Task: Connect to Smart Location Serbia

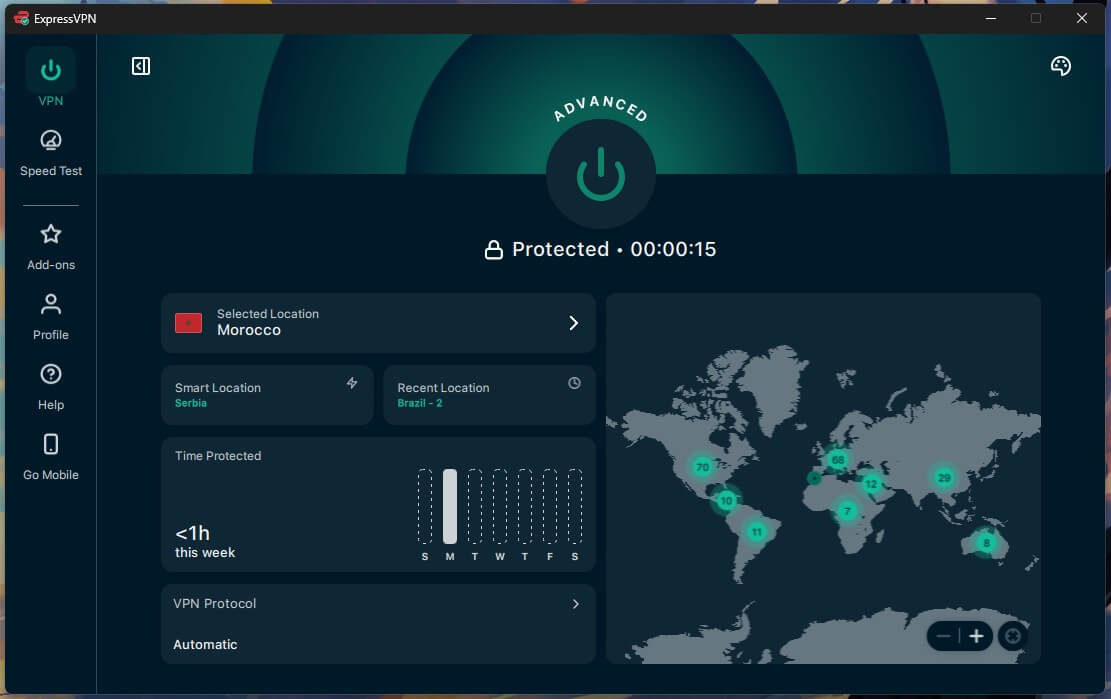Action: point(267,395)
